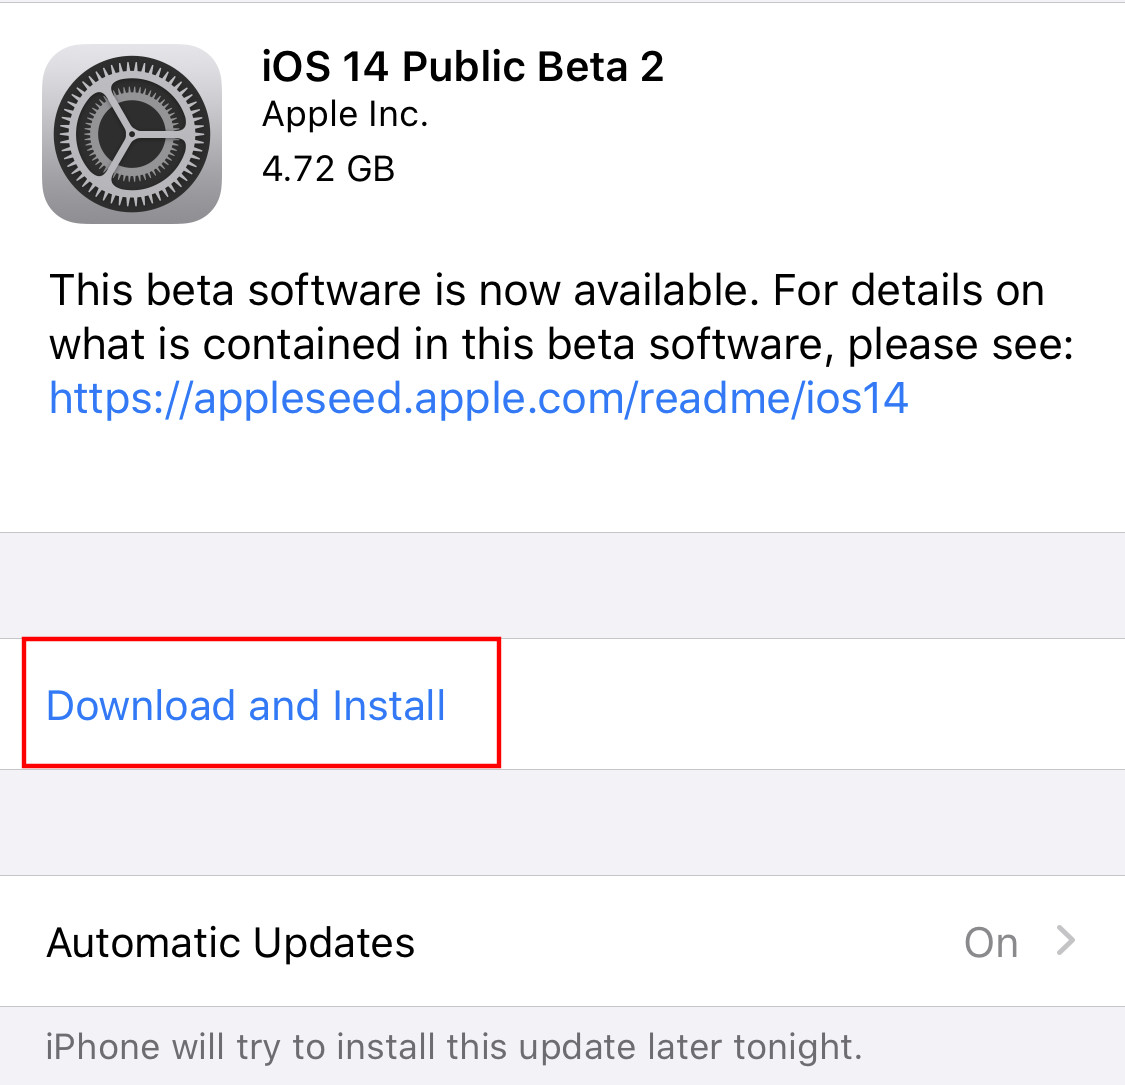Click the 'readme/ios14' end of the URL
Image resolution: width=1125 pixels, height=1085 pixels.
click(773, 399)
